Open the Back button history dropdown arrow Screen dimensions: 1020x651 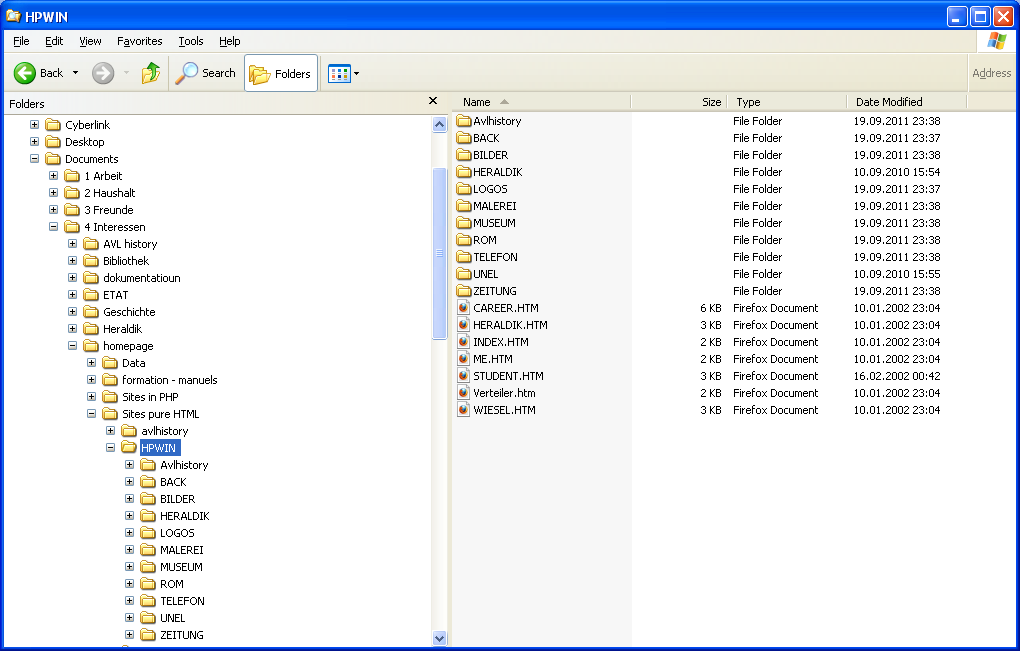click(x=75, y=73)
